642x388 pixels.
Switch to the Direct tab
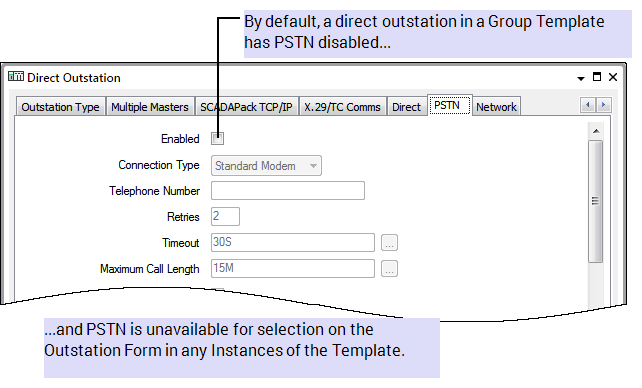[x=407, y=107]
